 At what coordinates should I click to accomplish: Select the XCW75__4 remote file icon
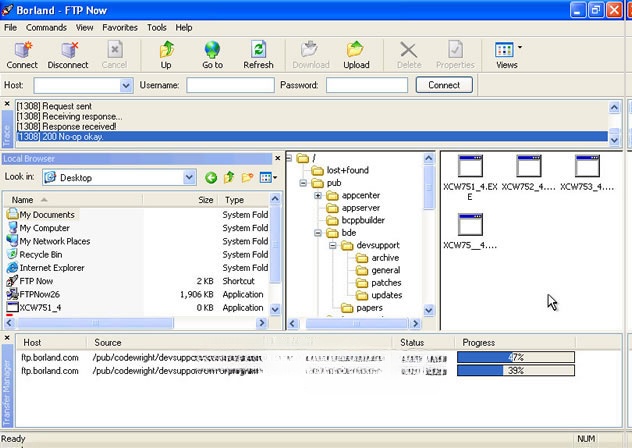tap(470, 231)
